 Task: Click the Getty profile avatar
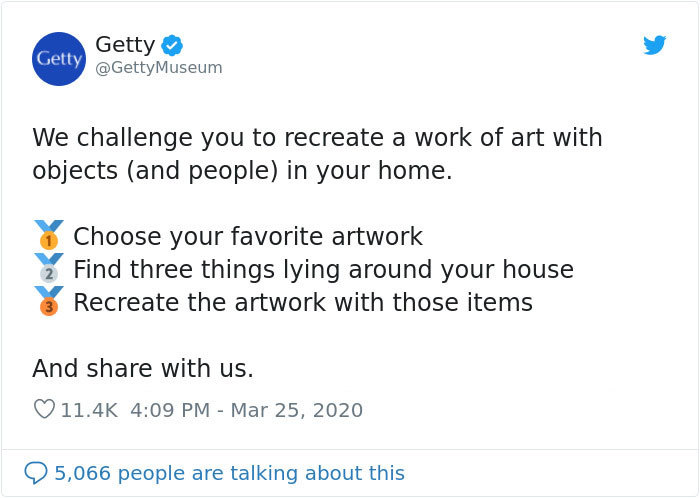(x=59, y=59)
